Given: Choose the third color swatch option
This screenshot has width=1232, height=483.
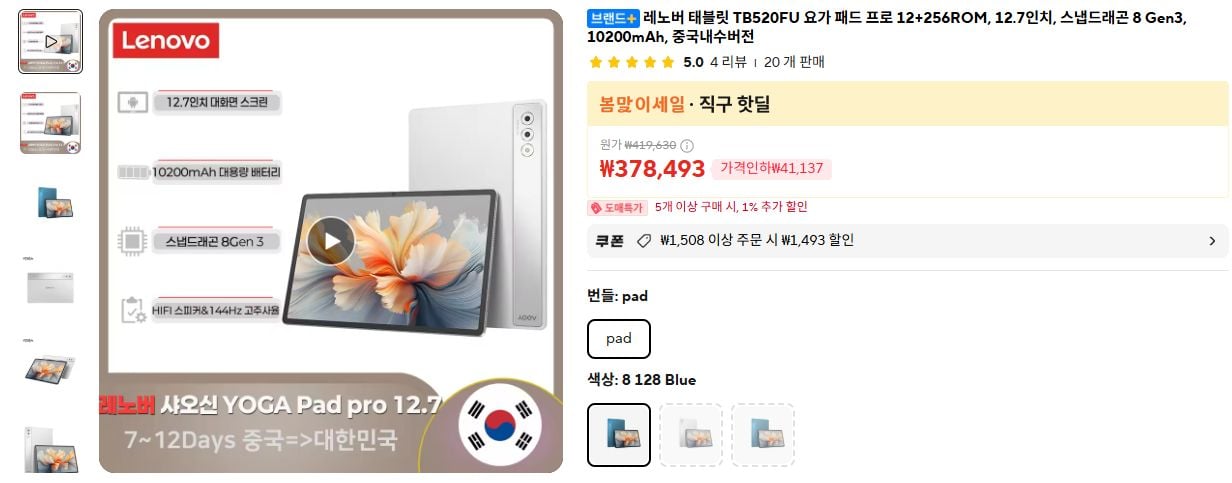Looking at the screenshot, I should coord(763,435).
